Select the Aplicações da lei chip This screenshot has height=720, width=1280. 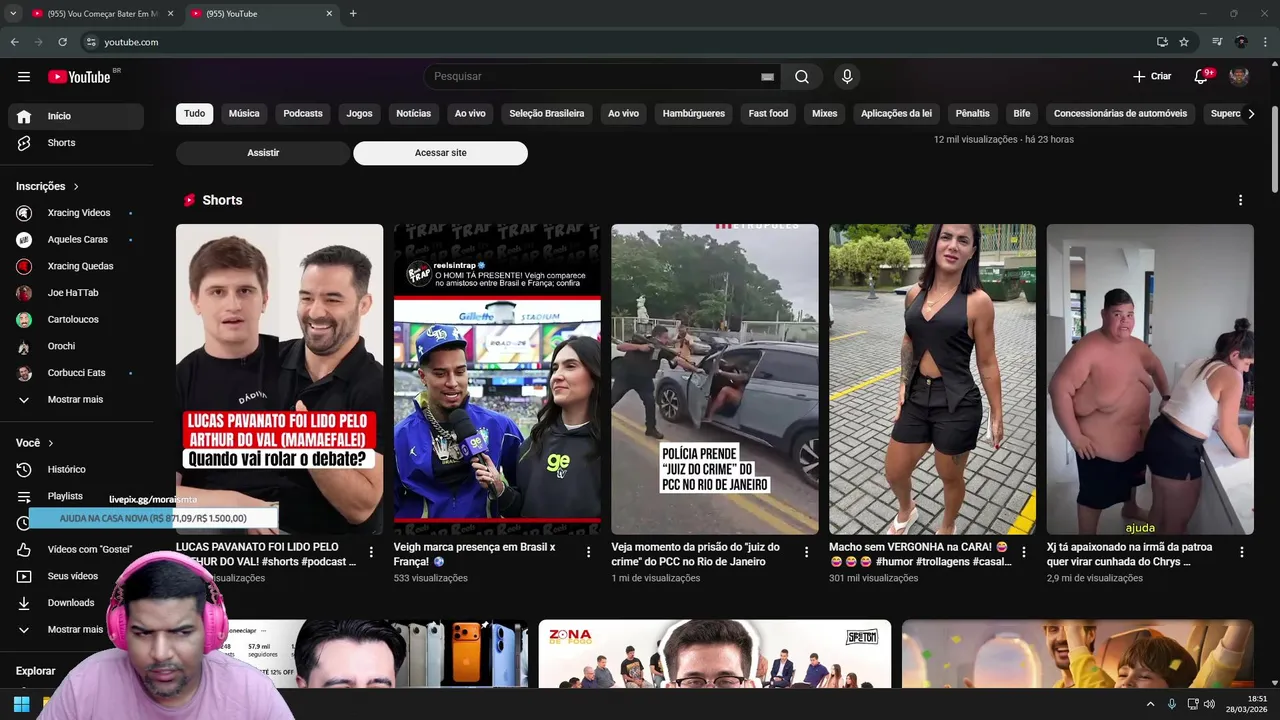click(896, 114)
